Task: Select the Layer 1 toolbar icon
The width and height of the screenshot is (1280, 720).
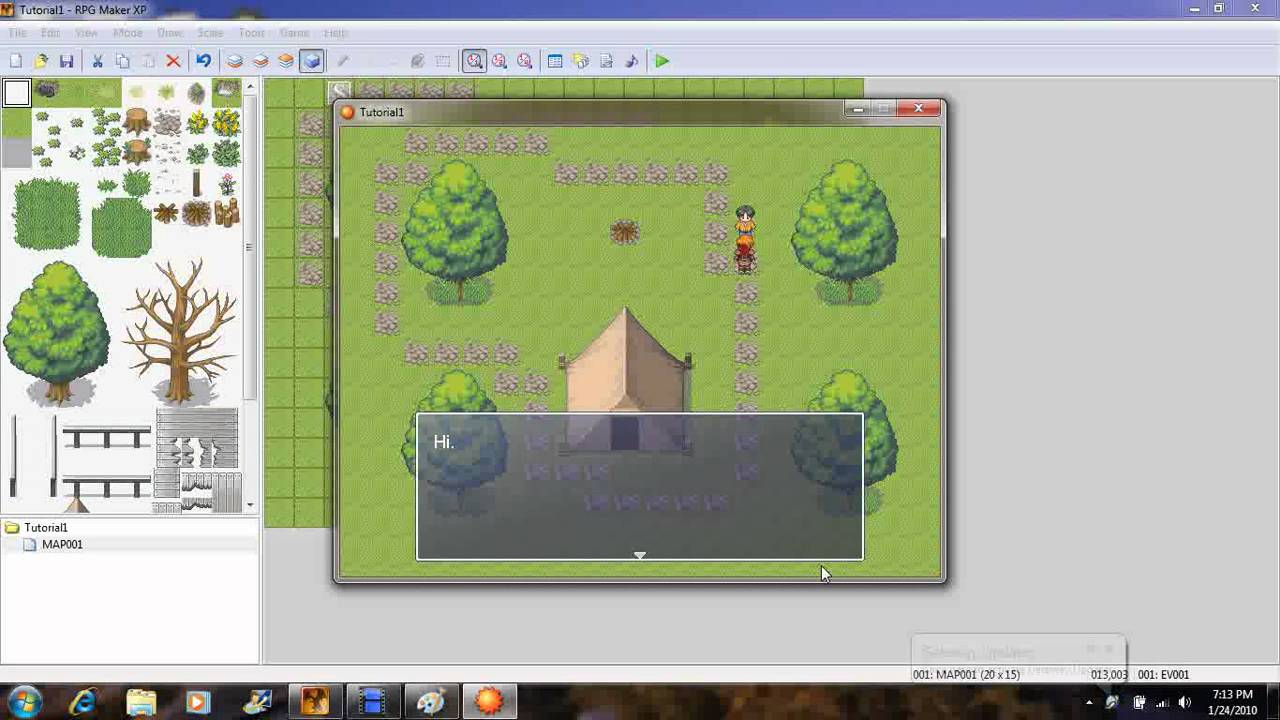Action: click(234, 61)
